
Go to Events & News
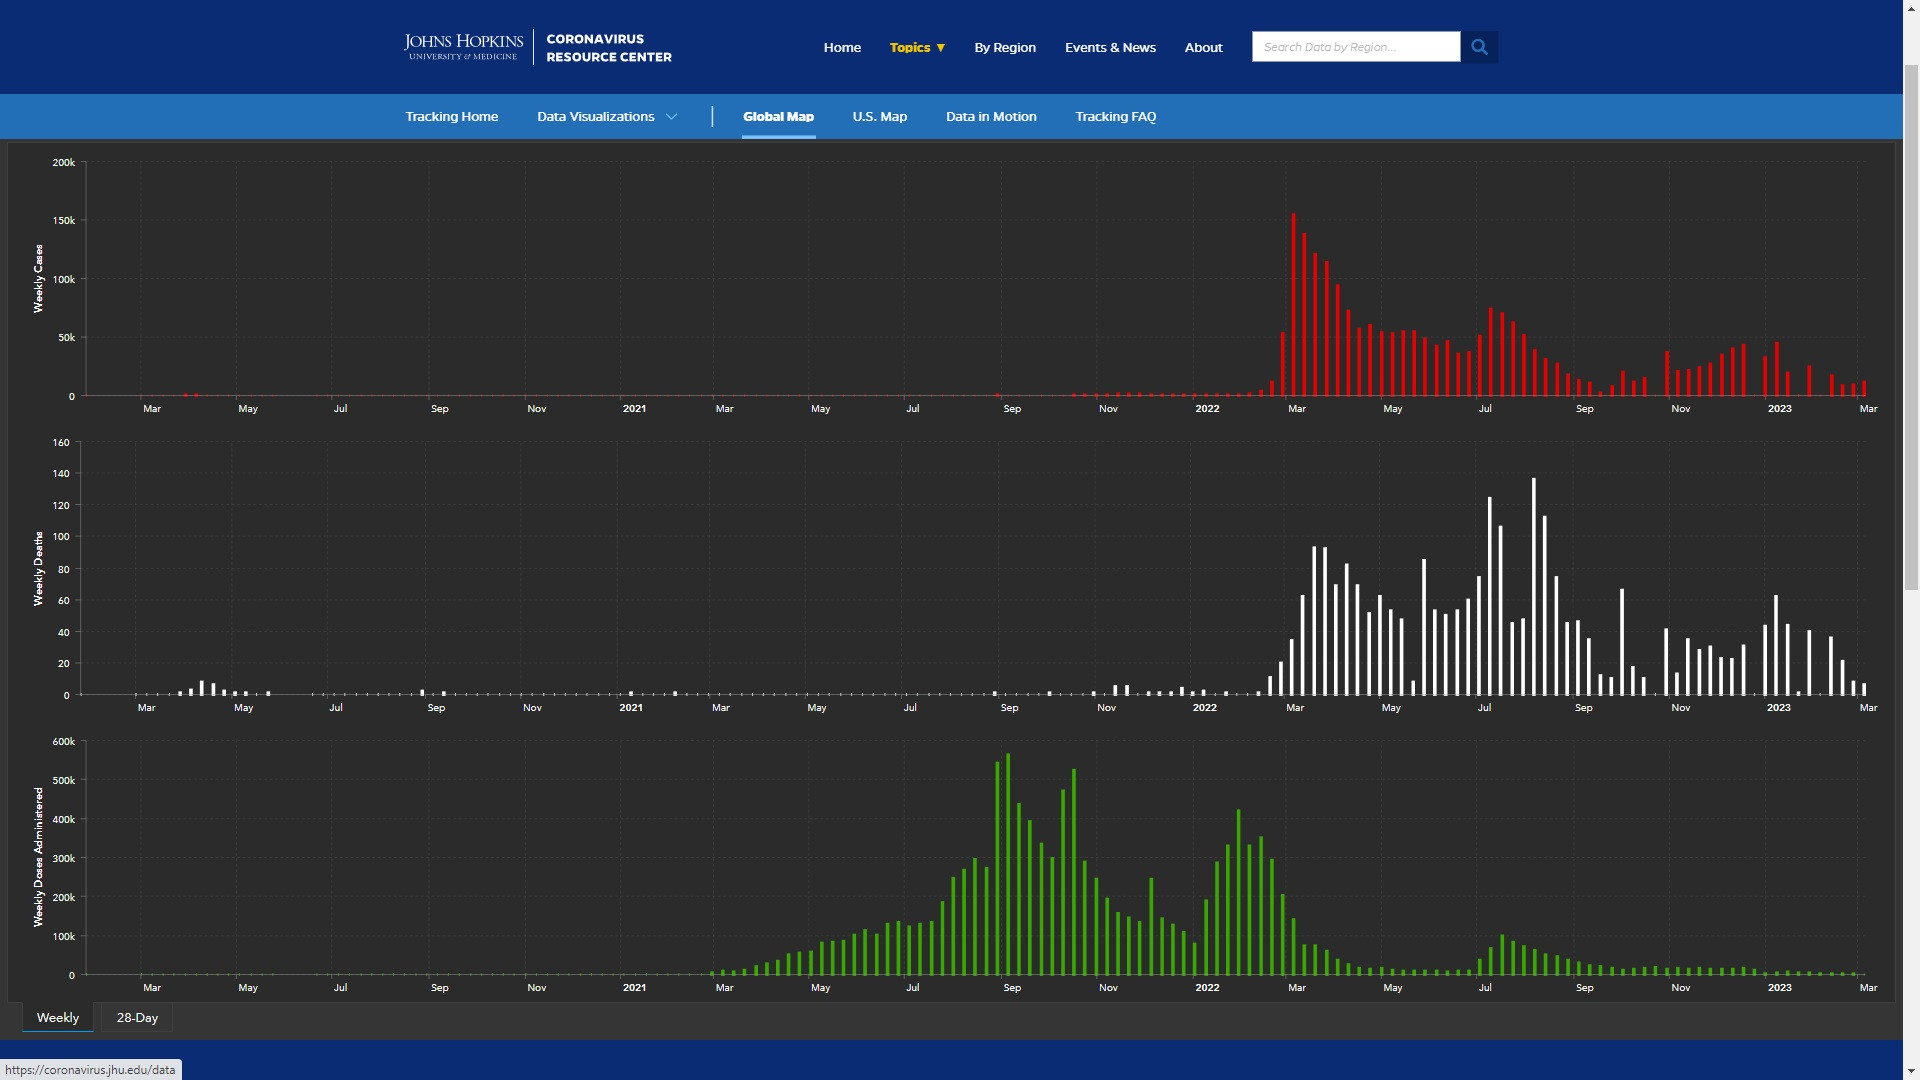(x=1110, y=47)
